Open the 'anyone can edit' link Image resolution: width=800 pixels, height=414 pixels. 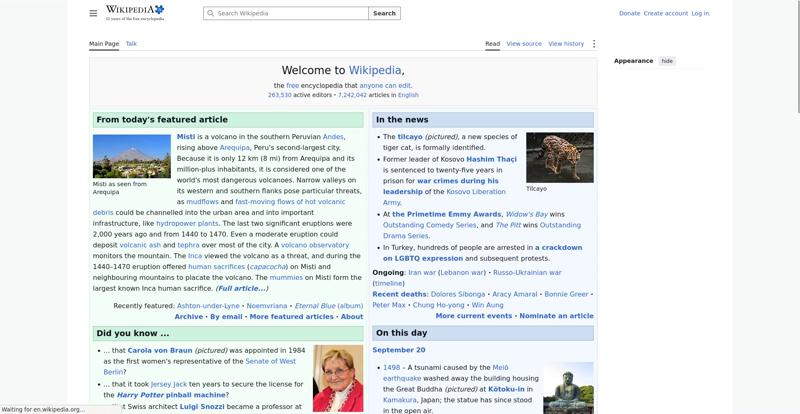pyautogui.click(x=385, y=86)
